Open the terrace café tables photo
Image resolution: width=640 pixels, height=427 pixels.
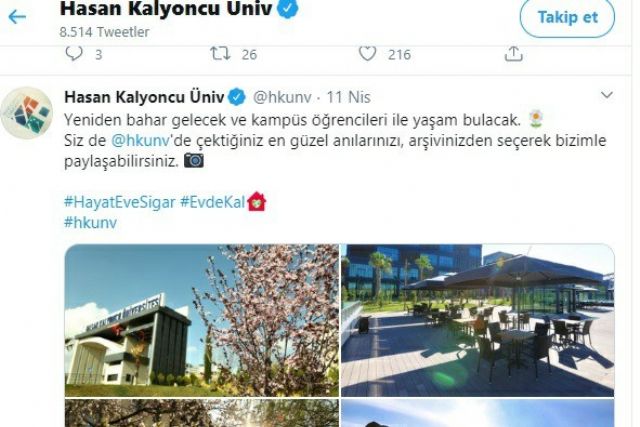478,320
